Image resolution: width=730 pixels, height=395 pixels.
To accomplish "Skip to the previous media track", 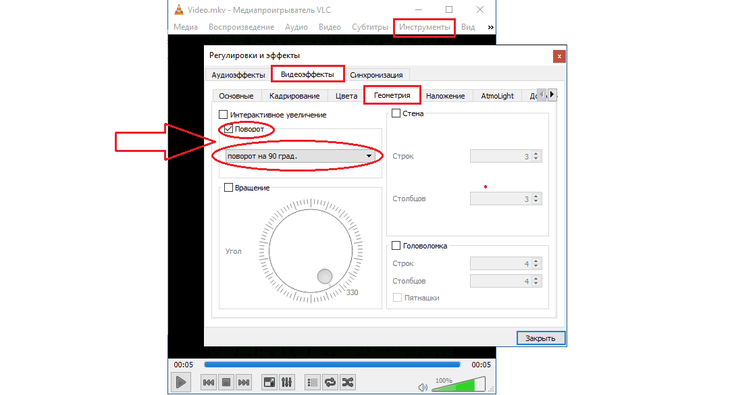I will 208,382.
